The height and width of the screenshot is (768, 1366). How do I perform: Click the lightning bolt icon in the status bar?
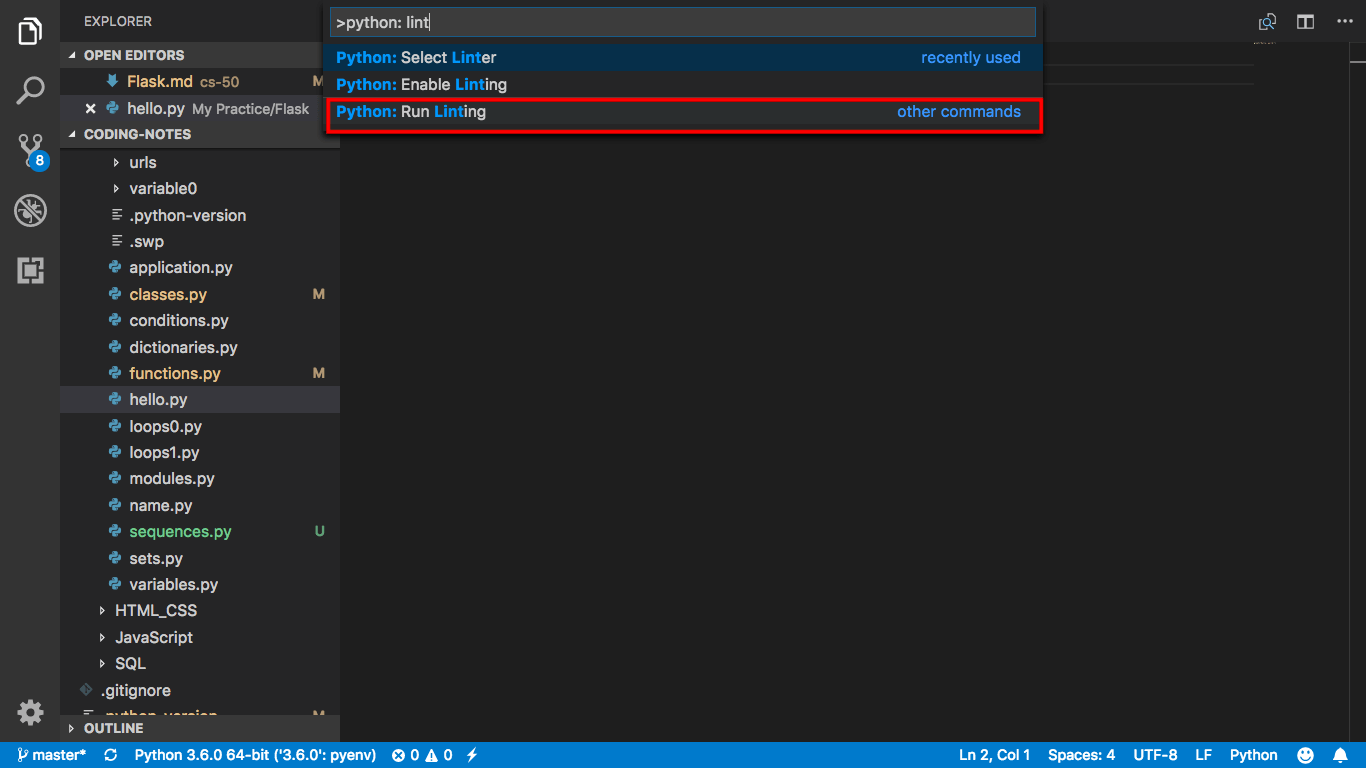[472, 755]
